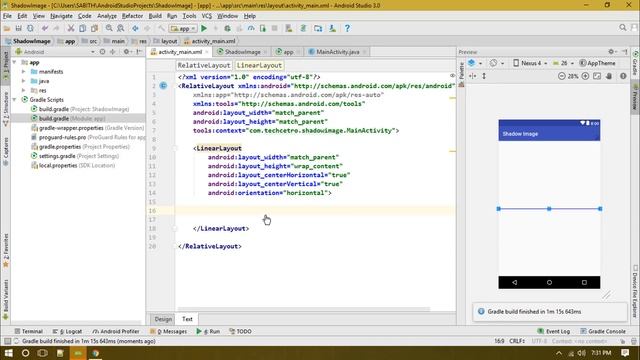
Task: Click the pan hand icon in preview
Action: [x=609, y=76]
